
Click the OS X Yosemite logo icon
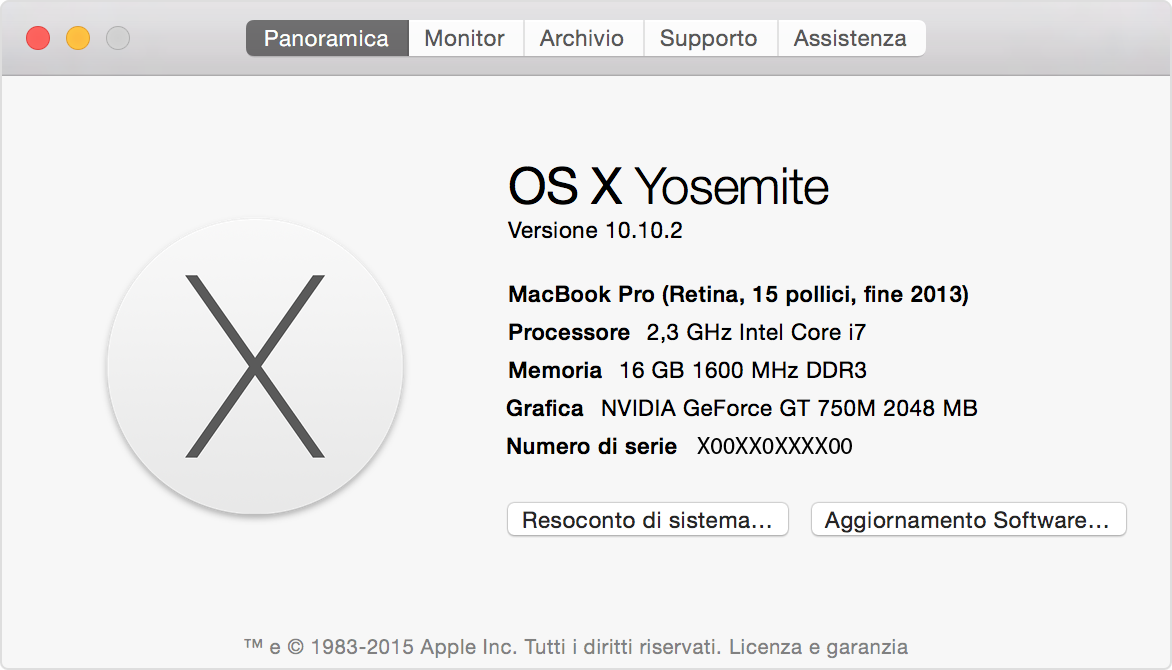click(x=255, y=367)
